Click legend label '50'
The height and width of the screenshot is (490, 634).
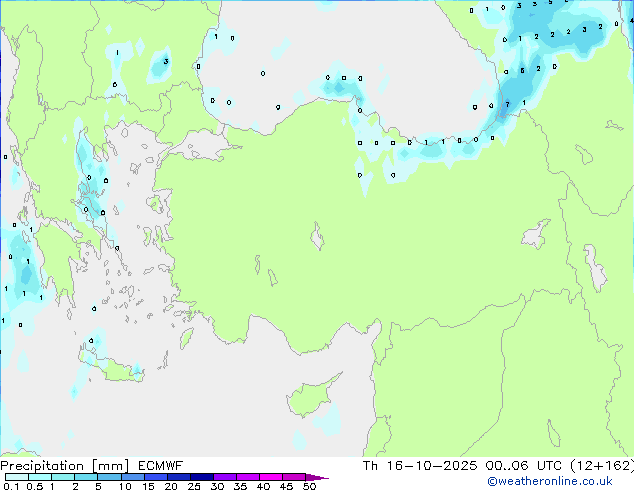point(310,486)
